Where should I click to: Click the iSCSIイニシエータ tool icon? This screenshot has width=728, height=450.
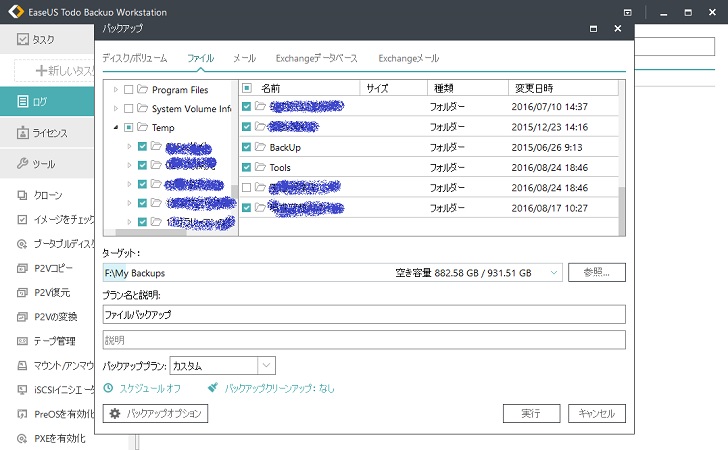coord(22,390)
